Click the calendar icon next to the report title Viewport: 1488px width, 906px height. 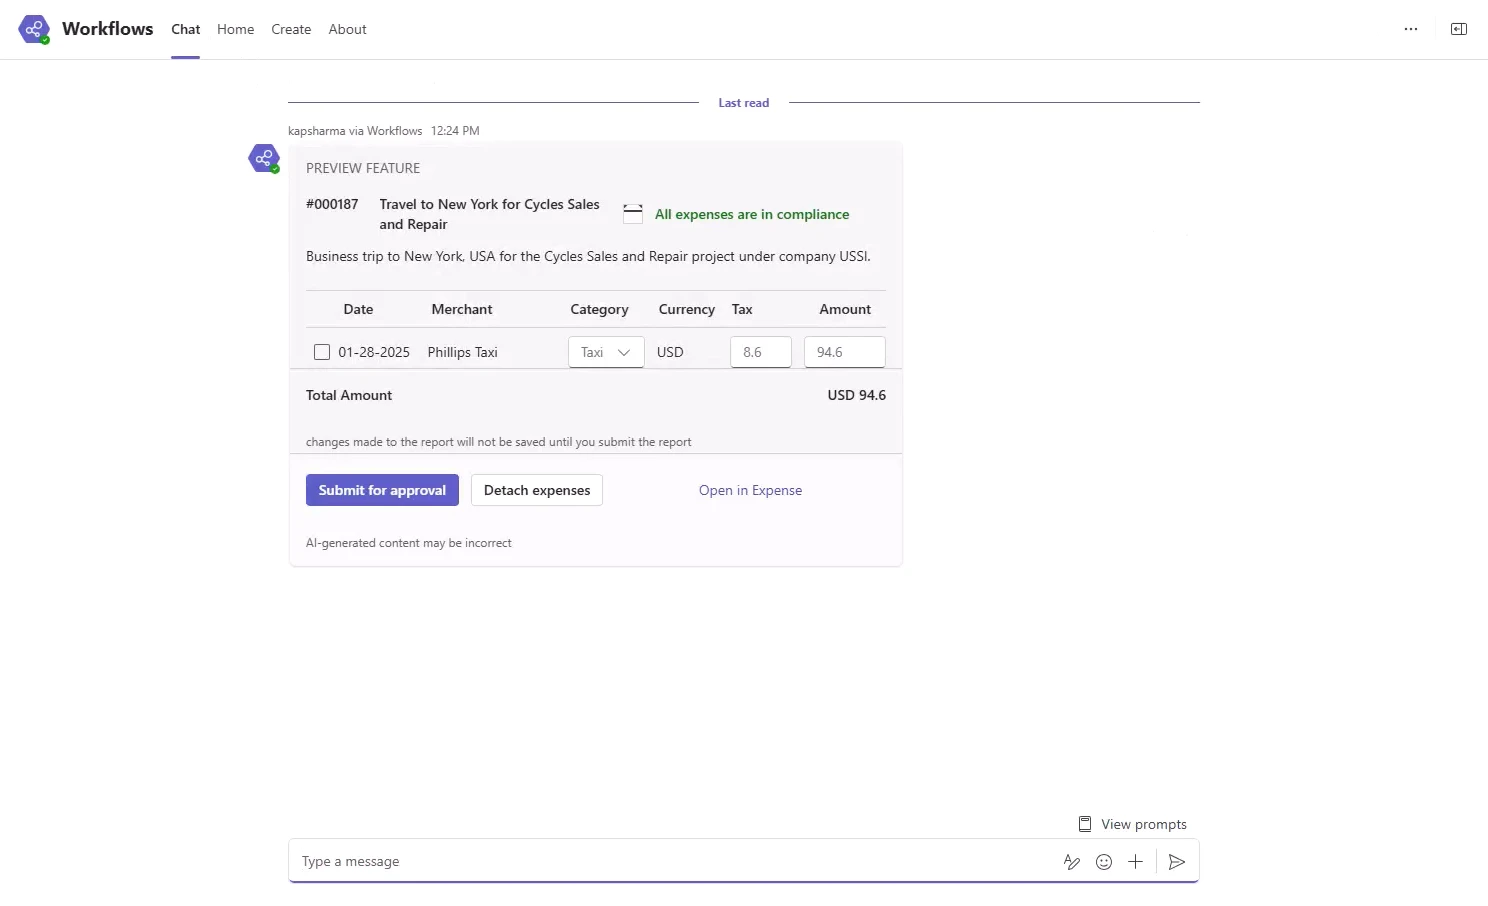point(633,213)
